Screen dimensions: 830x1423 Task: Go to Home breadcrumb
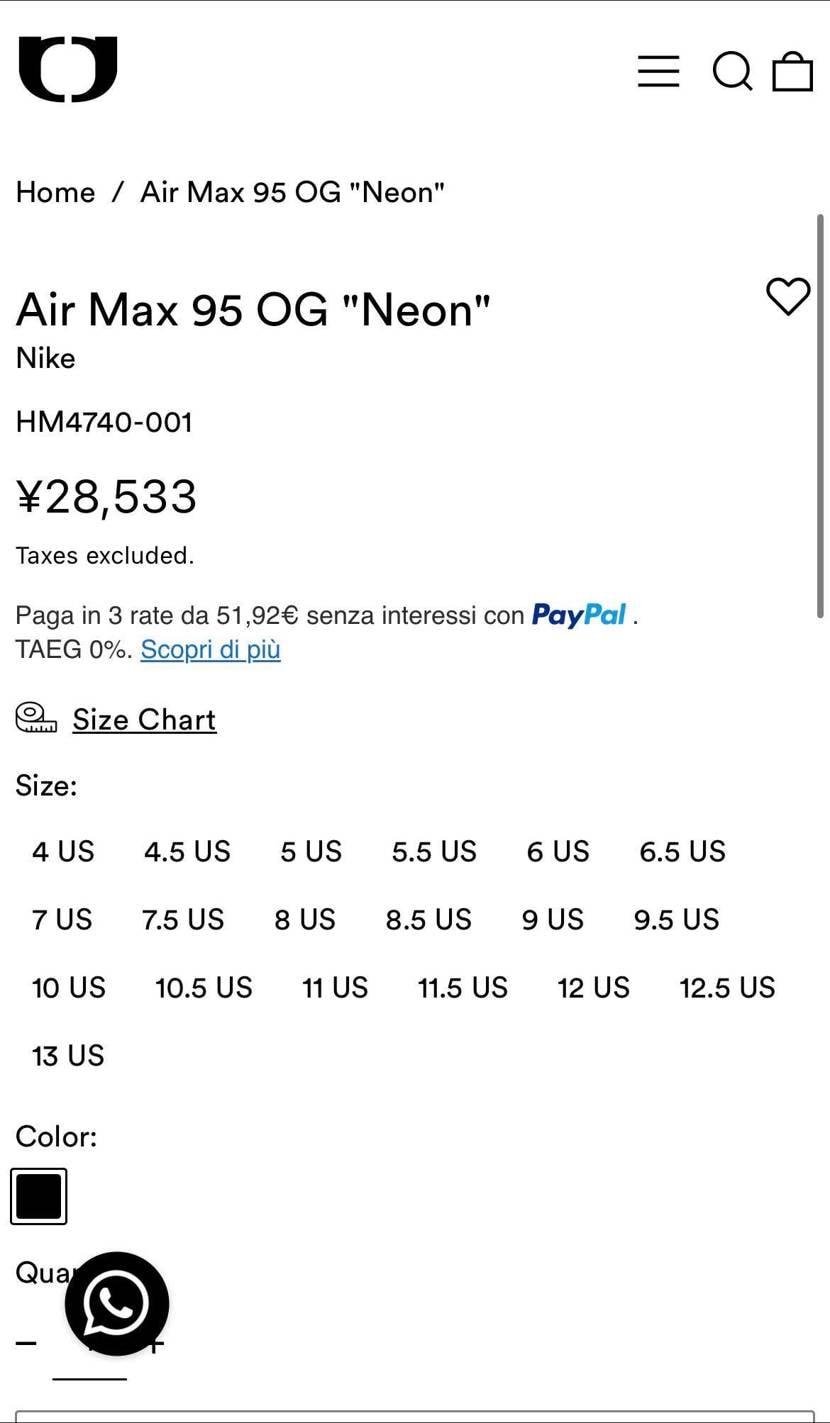(56, 192)
